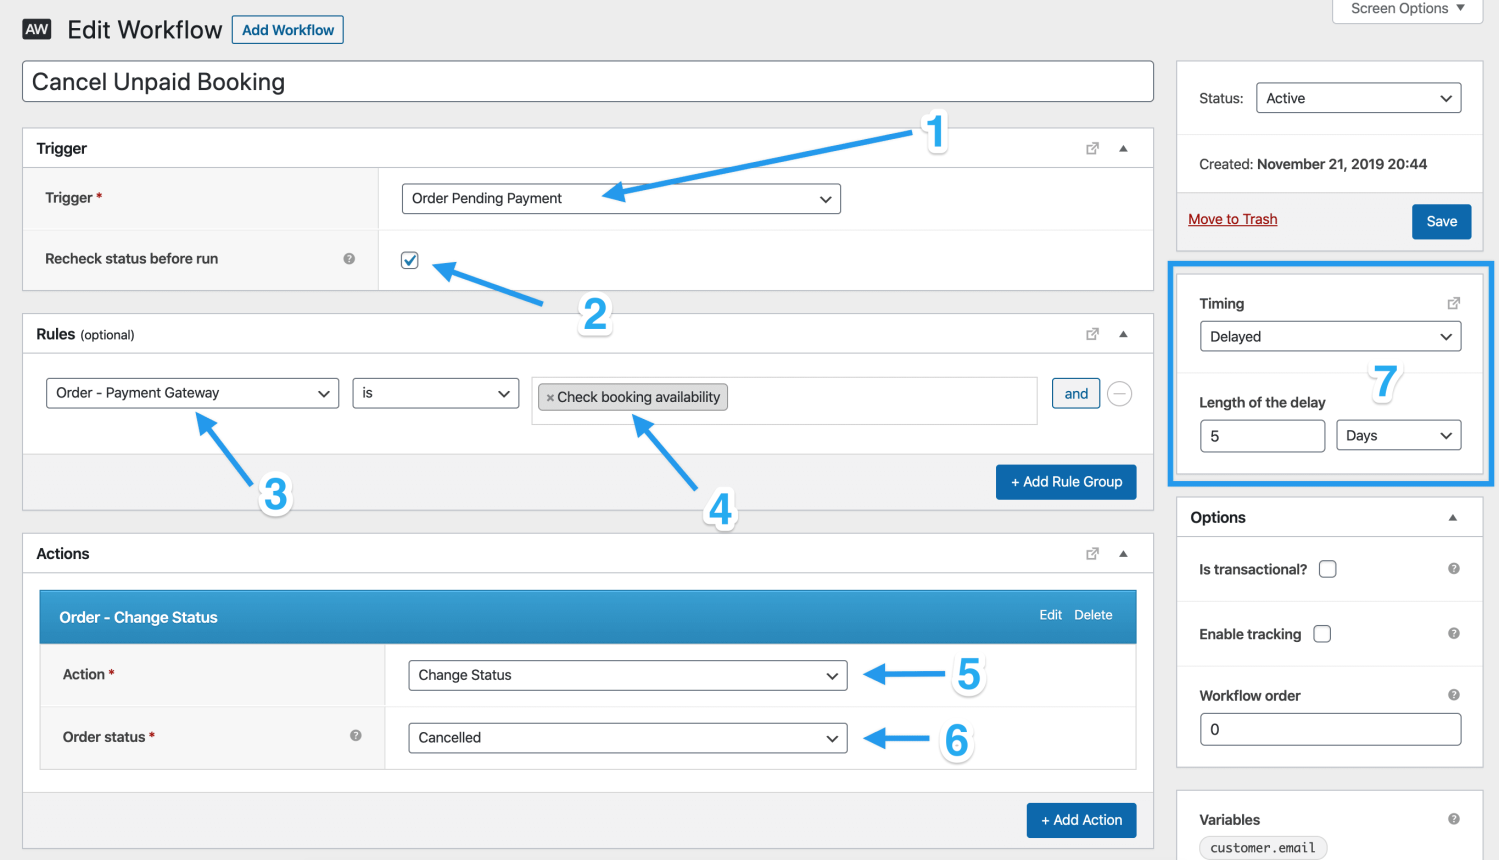1499x860 pixels.
Task: Open Rules section via its external link icon
Action: click(x=1092, y=333)
